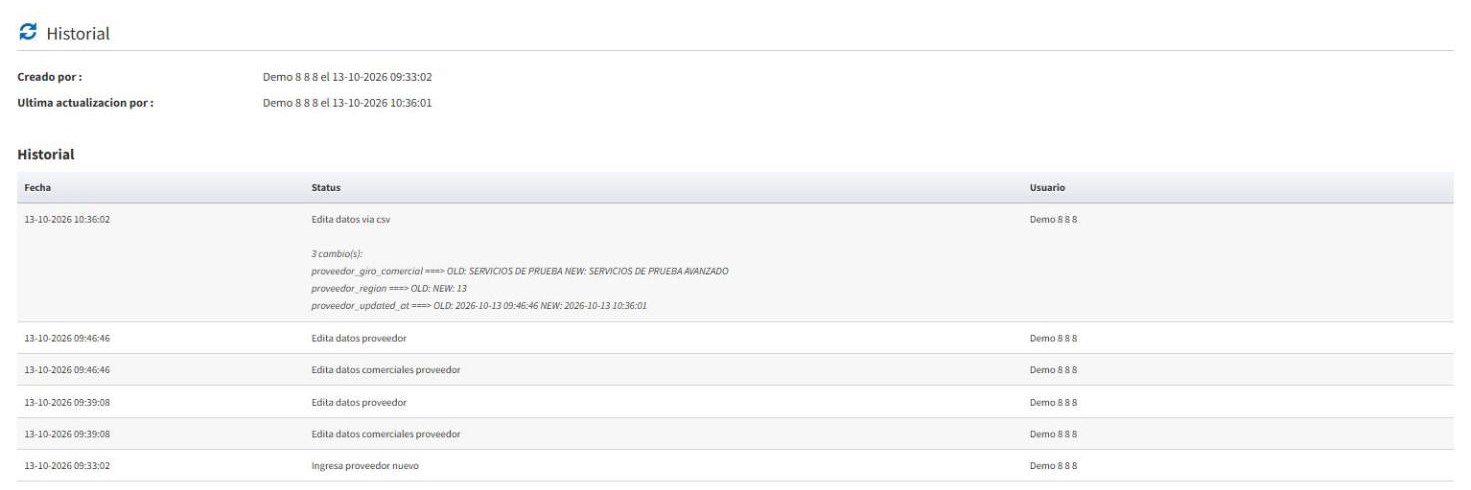Screen dimensions: 1471x490
Task: Click date cell '13-10-2026 09:33:02' in the table
Action: tap(67, 466)
